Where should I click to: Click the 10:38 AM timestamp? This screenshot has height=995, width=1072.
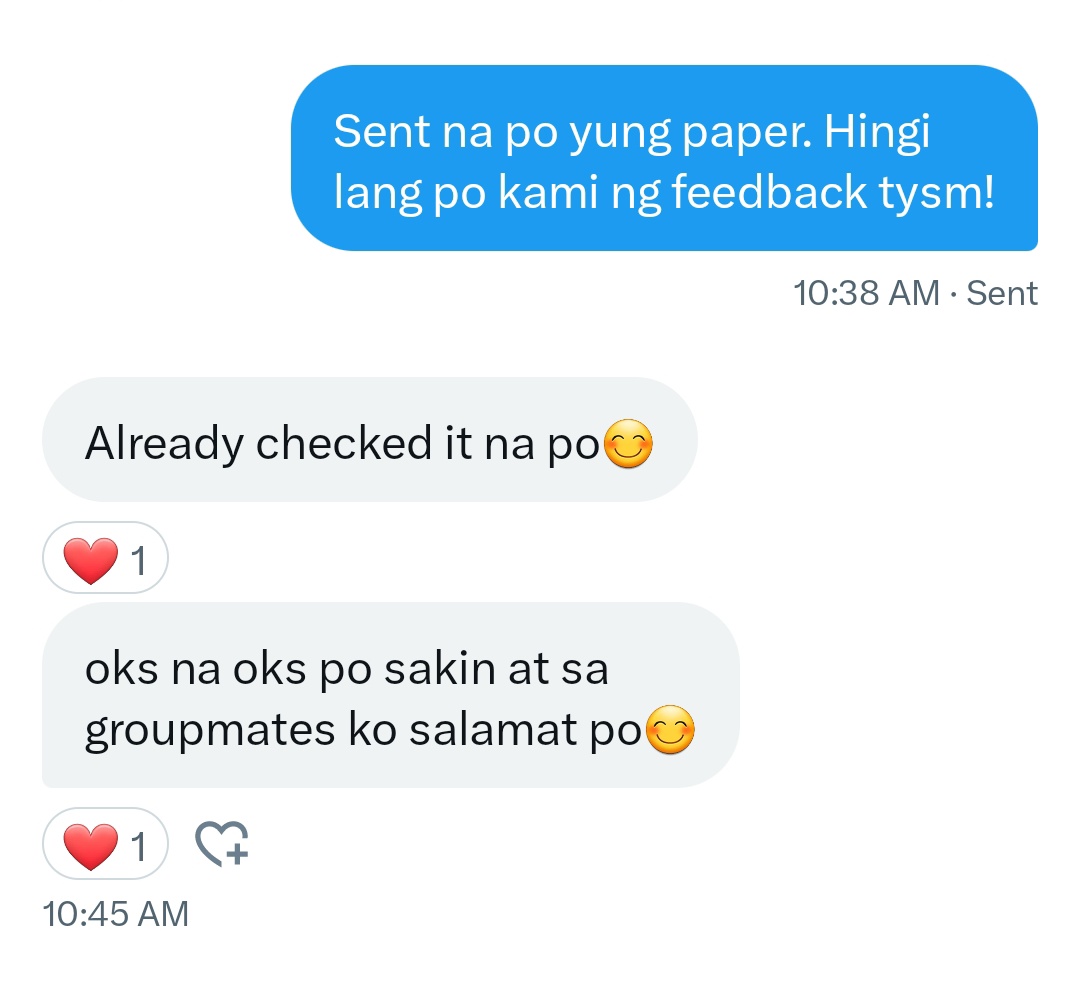tap(866, 293)
